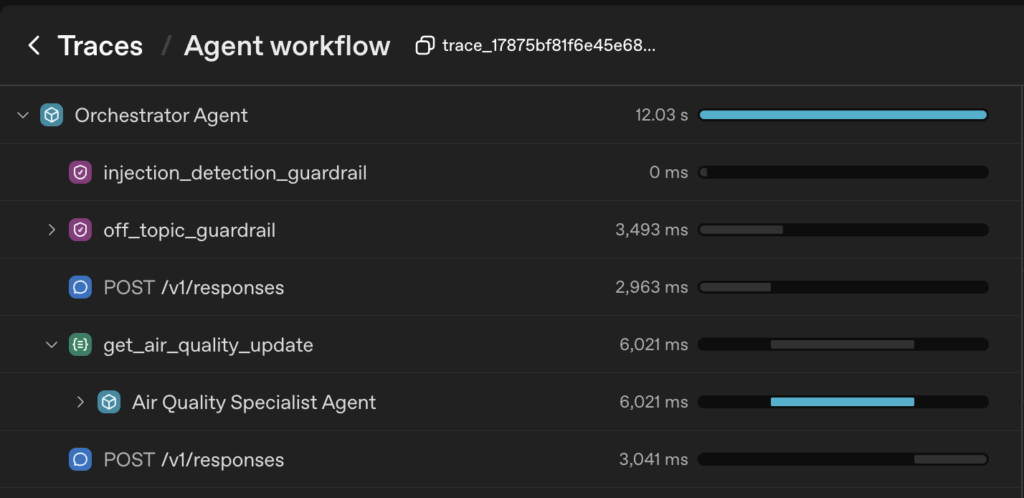Click the Air Quality Specialist Agent cube icon
The image size is (1024, 498).
[109, 402]
